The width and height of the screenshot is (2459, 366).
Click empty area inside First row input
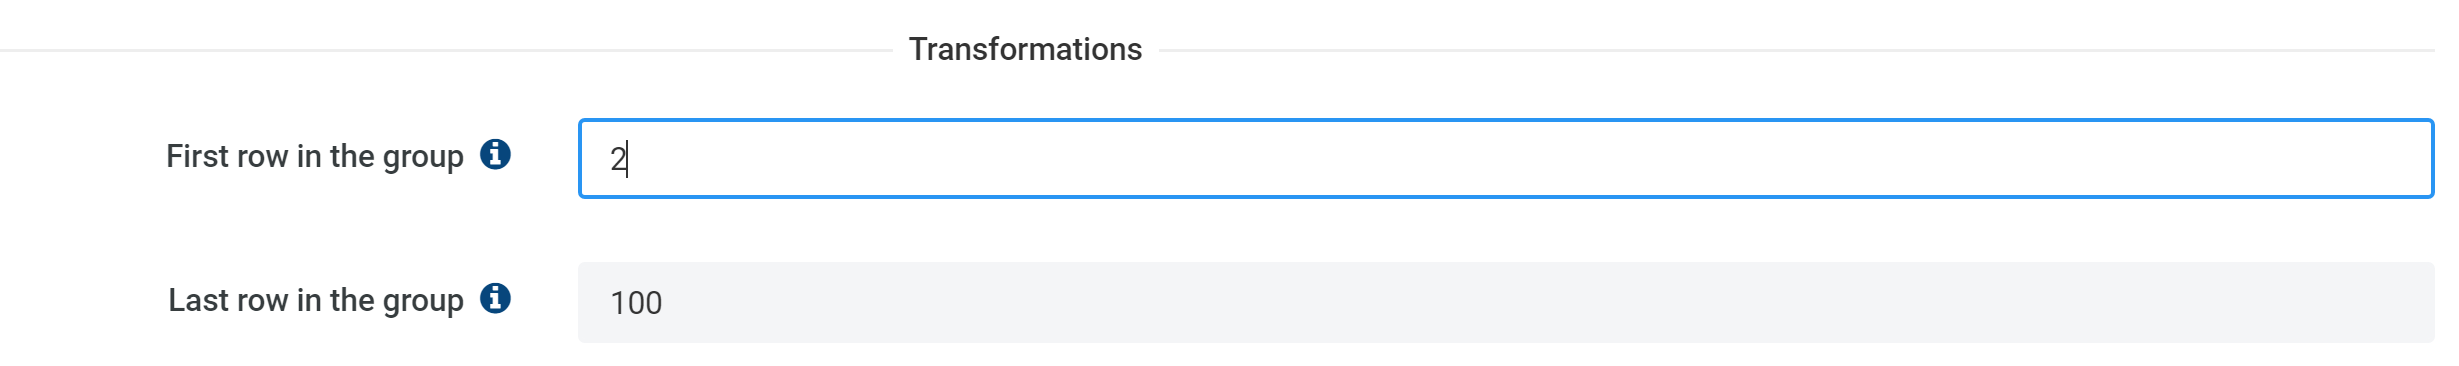tap(1500, 159)
